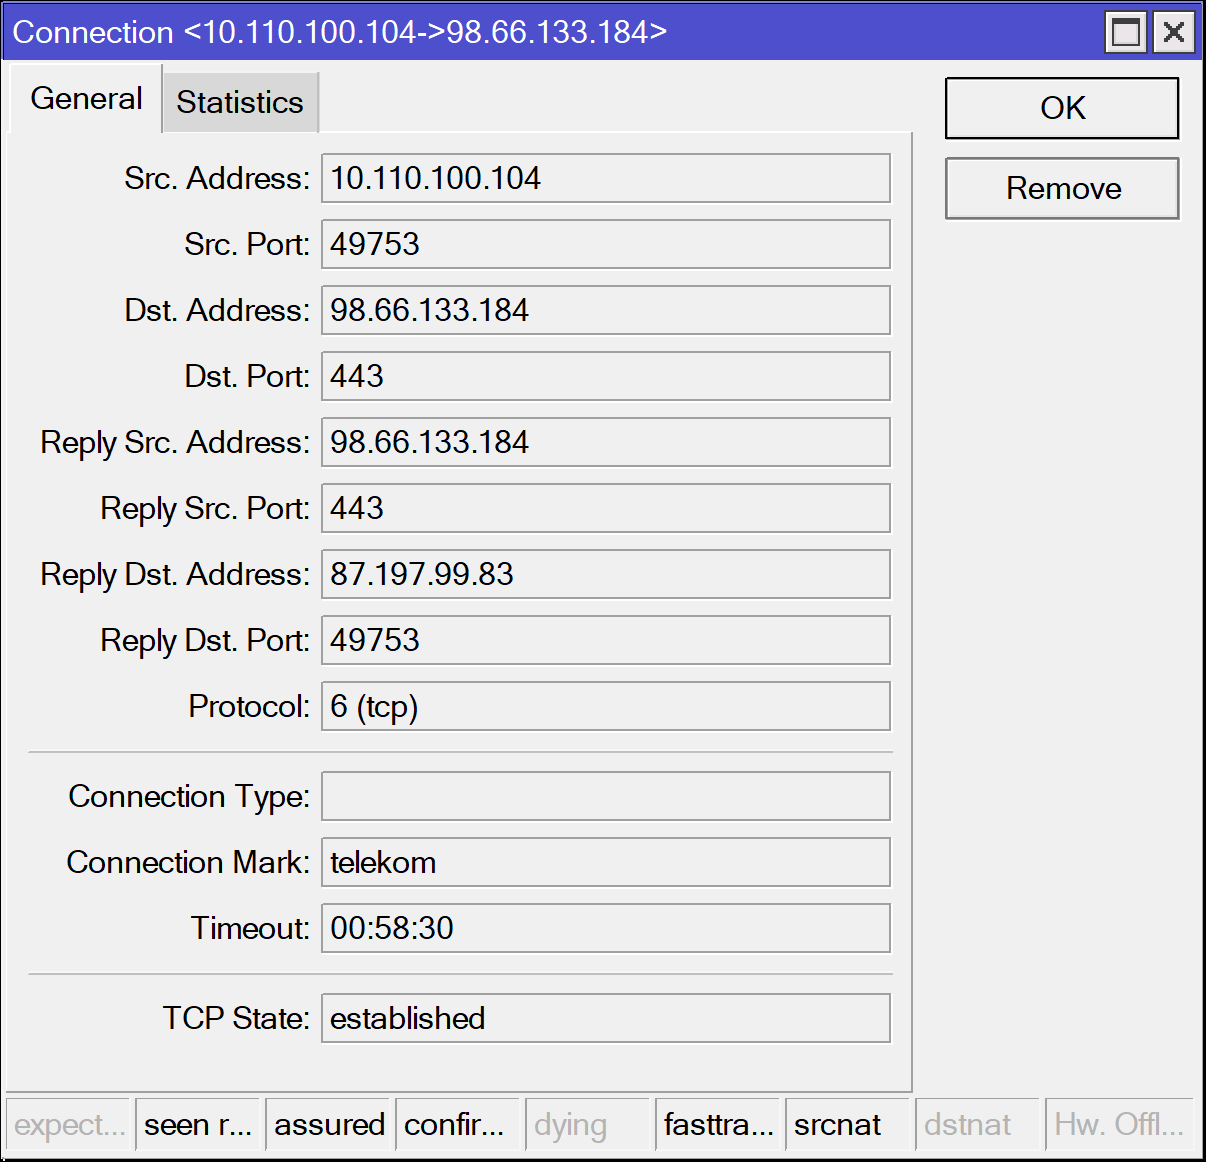Switch to the Statistics tab
The width and height of the screenshot is (1206, 1162).
[239, 101]
